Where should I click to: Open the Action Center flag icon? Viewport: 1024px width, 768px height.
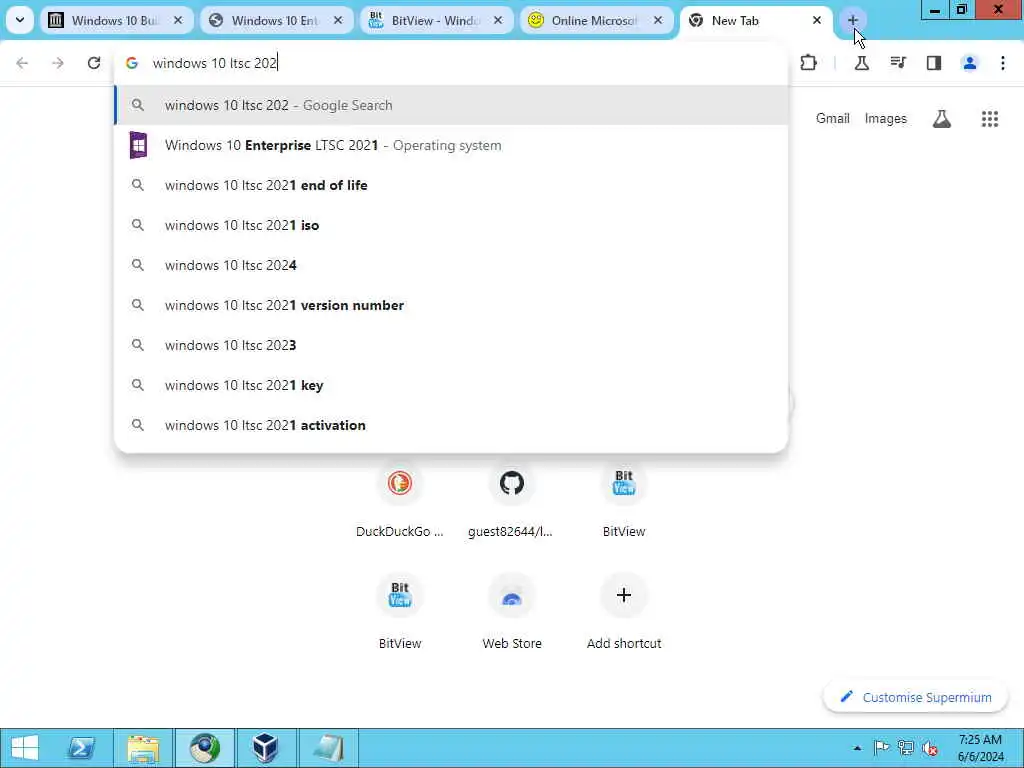pos(881,748)
